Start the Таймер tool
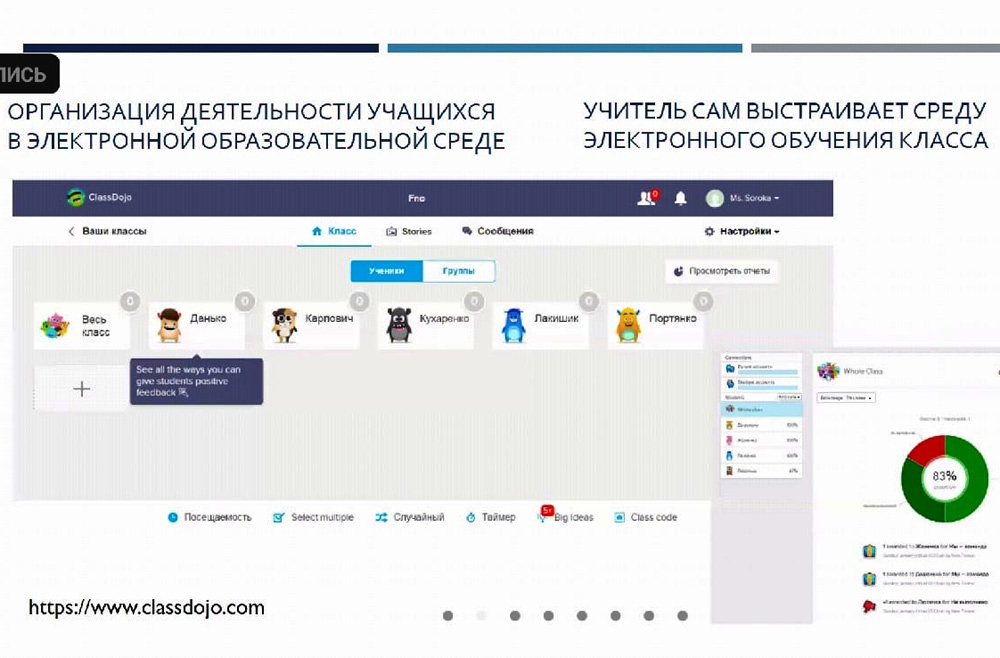 pos(490,517)
